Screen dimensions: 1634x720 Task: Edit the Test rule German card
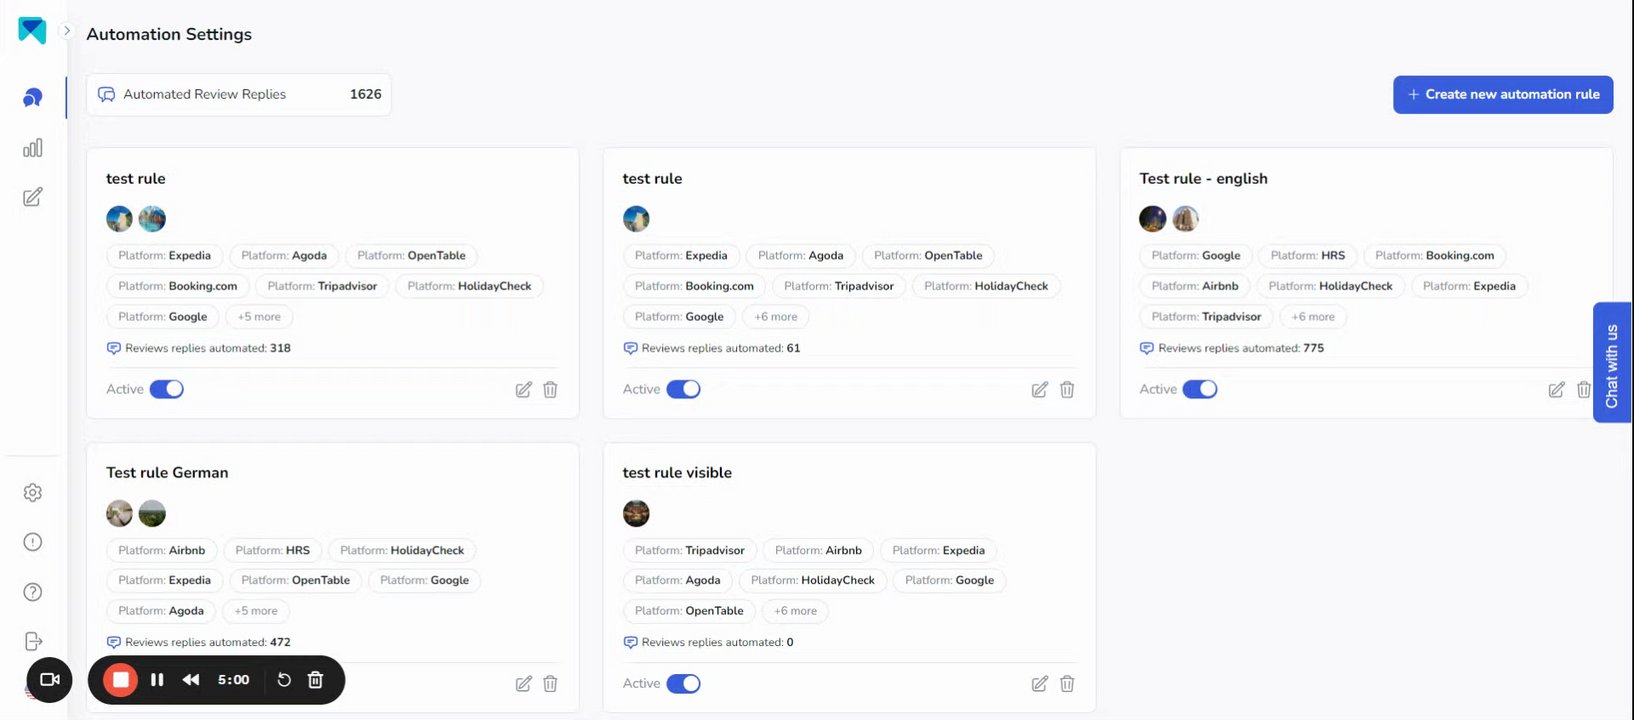[523, 684]
